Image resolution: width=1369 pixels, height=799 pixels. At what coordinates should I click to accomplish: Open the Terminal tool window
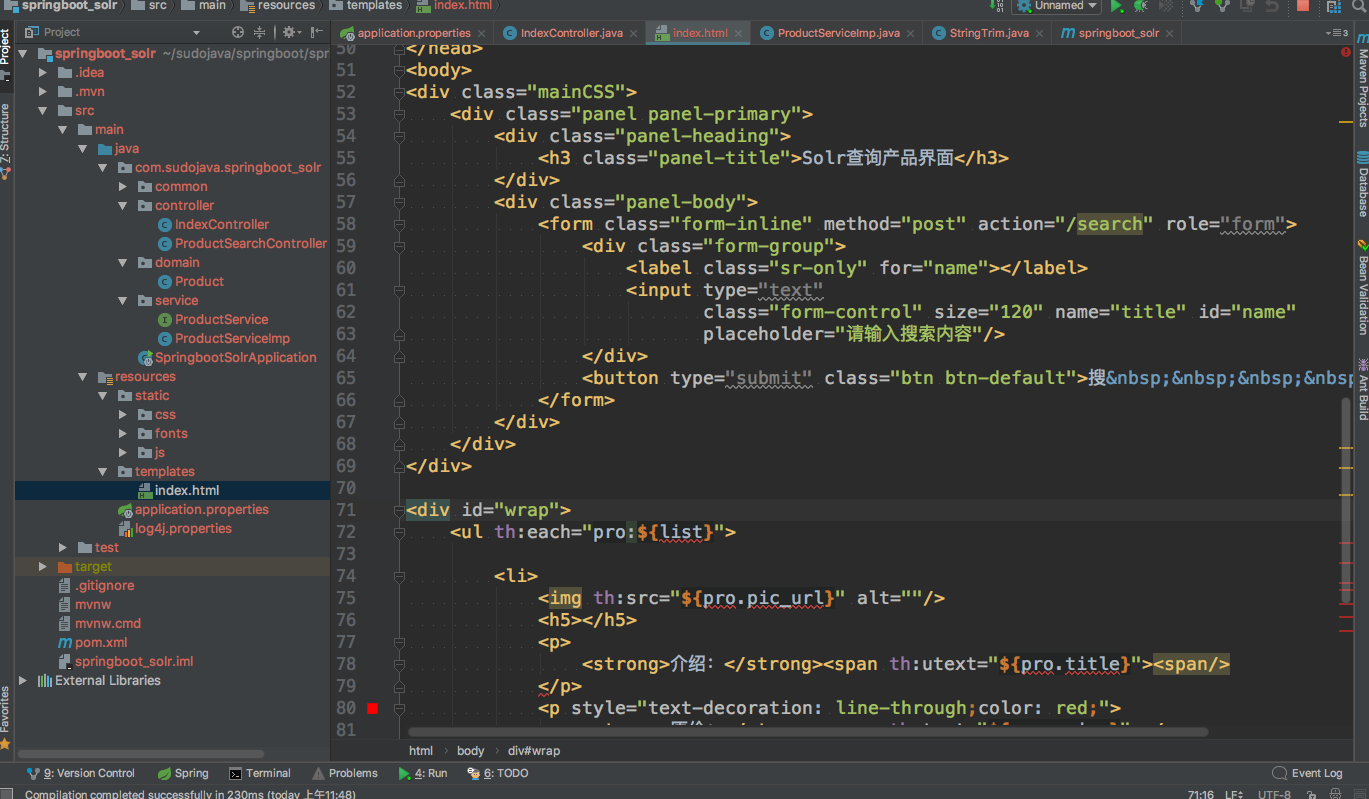pyautogui.click(x=260, y=773)
